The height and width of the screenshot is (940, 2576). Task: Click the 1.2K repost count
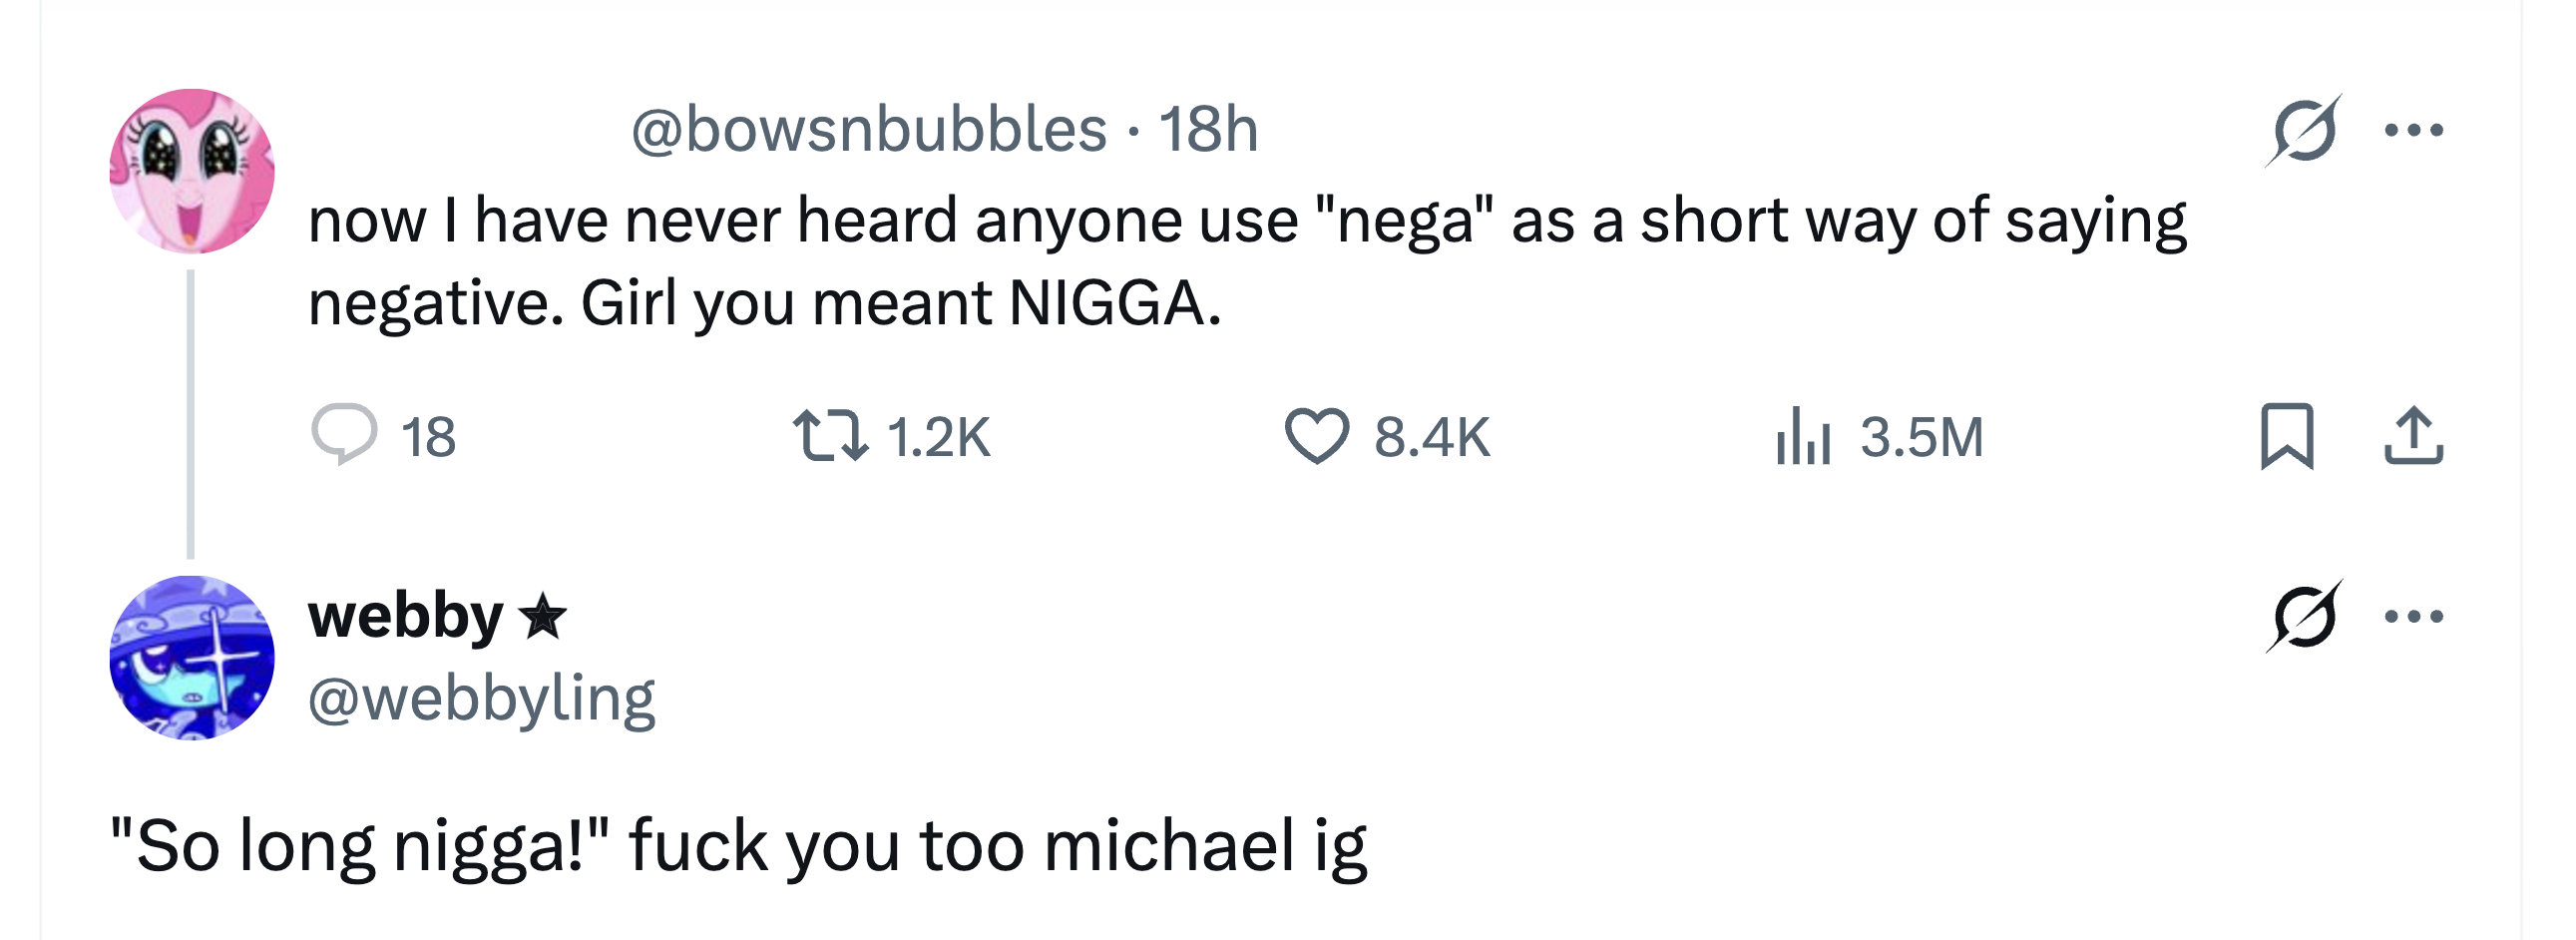[938, 437]
